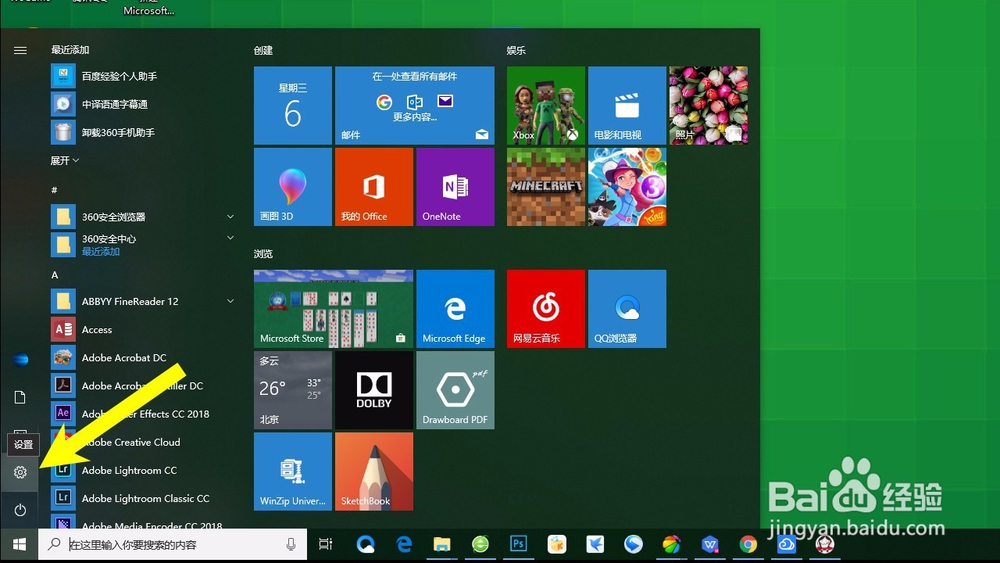Expand the recently added list (展开)
This screenshot has height=563, width=1000.
tap(64, 161)
